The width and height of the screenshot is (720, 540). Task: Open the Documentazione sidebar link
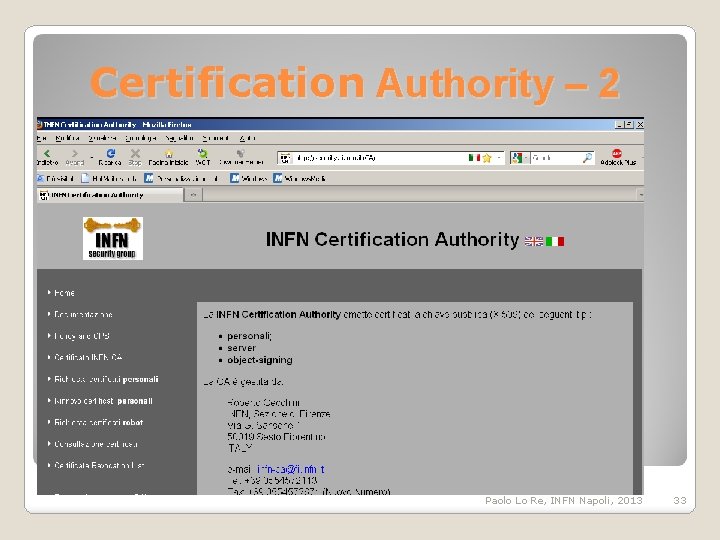pos(83,314)
